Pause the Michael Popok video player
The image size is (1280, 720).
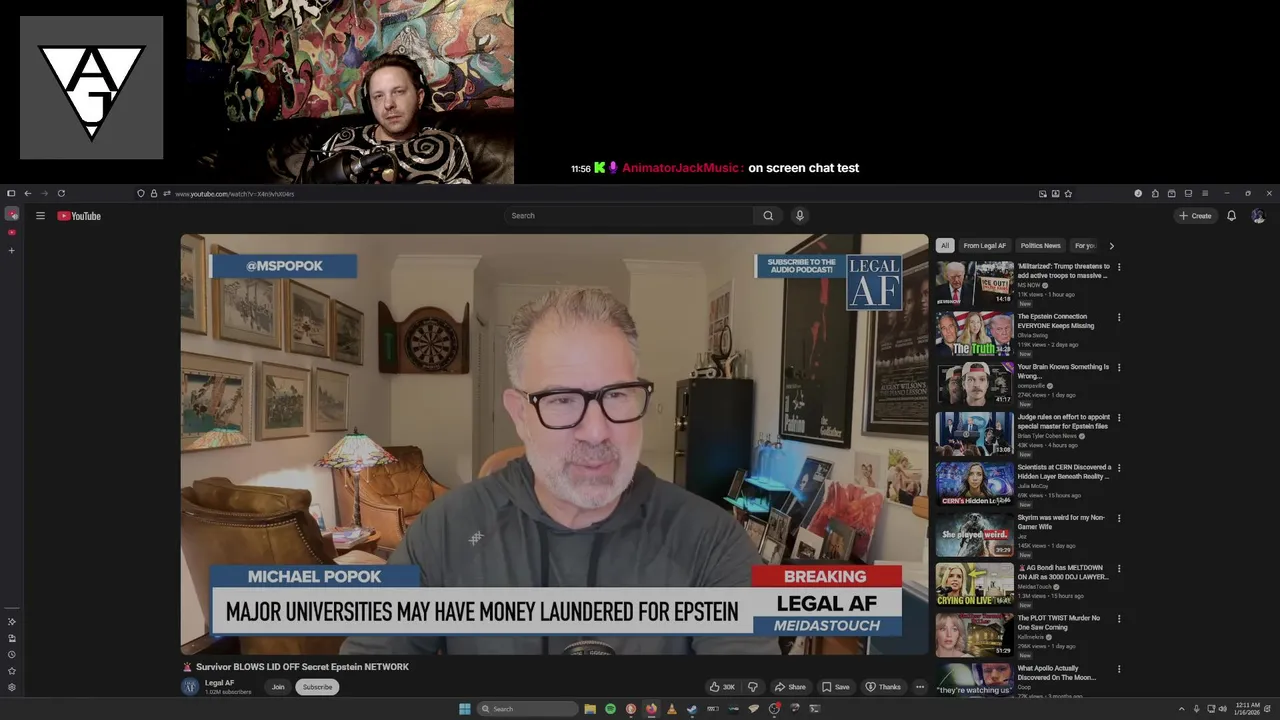554,444
